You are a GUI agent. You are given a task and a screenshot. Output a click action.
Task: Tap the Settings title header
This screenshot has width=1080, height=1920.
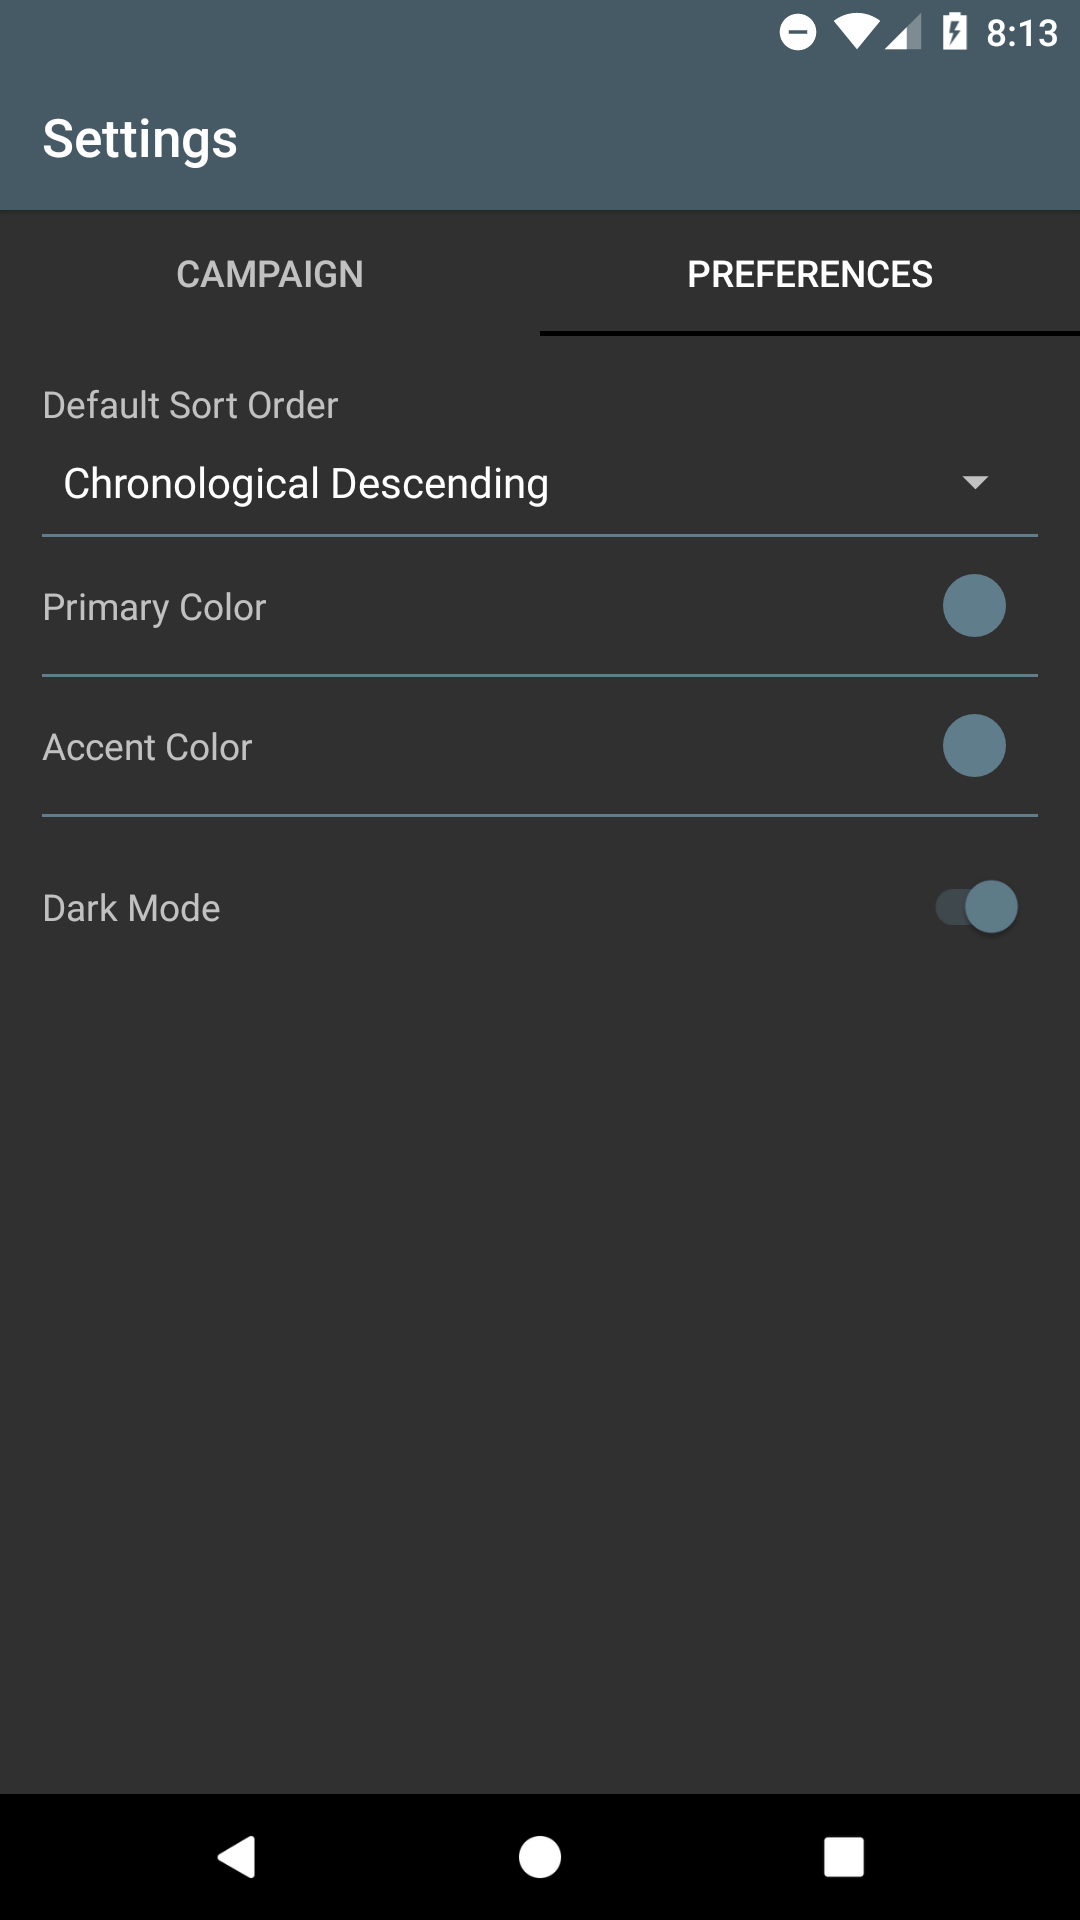[140, 139]
